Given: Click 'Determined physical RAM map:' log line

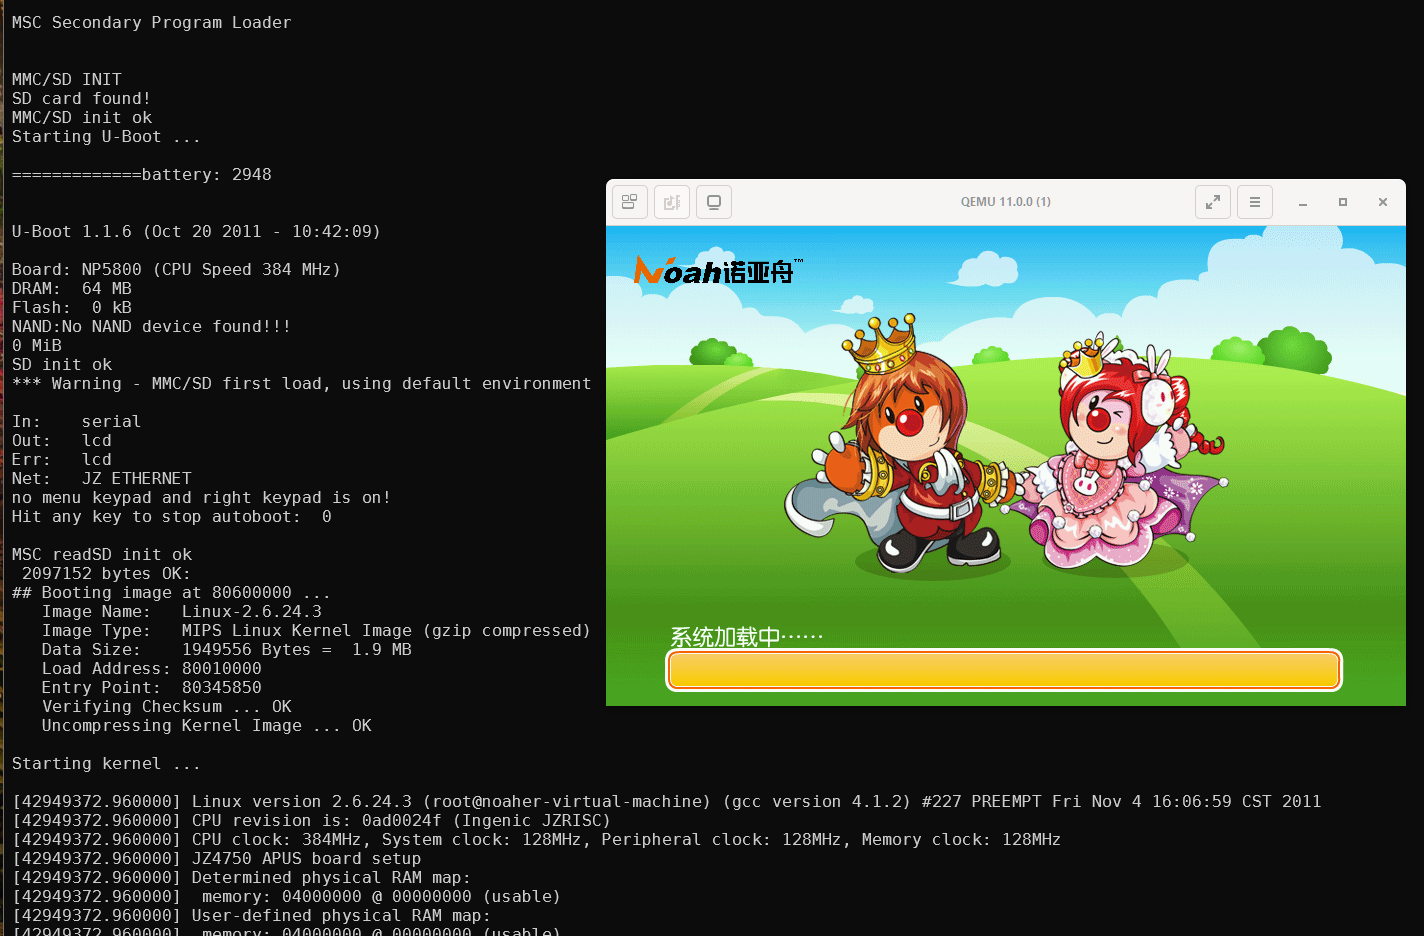Looking at the screenshot, I should click(241, 877).
